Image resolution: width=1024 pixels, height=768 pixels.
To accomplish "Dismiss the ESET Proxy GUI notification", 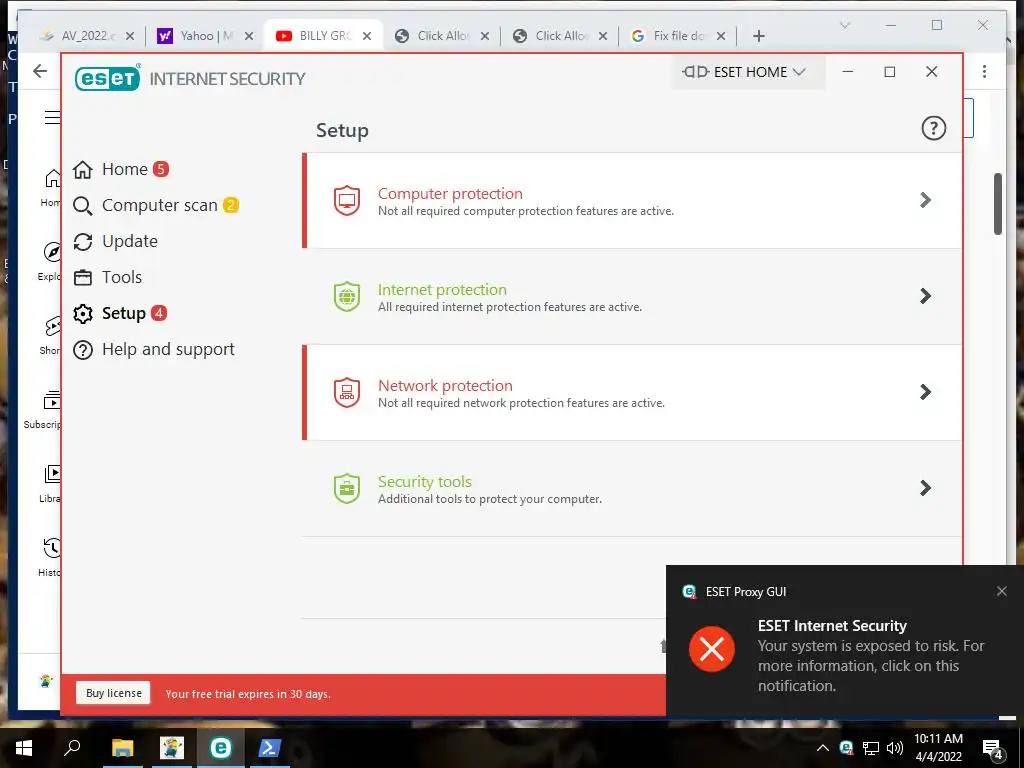I will pos(1001,591).
